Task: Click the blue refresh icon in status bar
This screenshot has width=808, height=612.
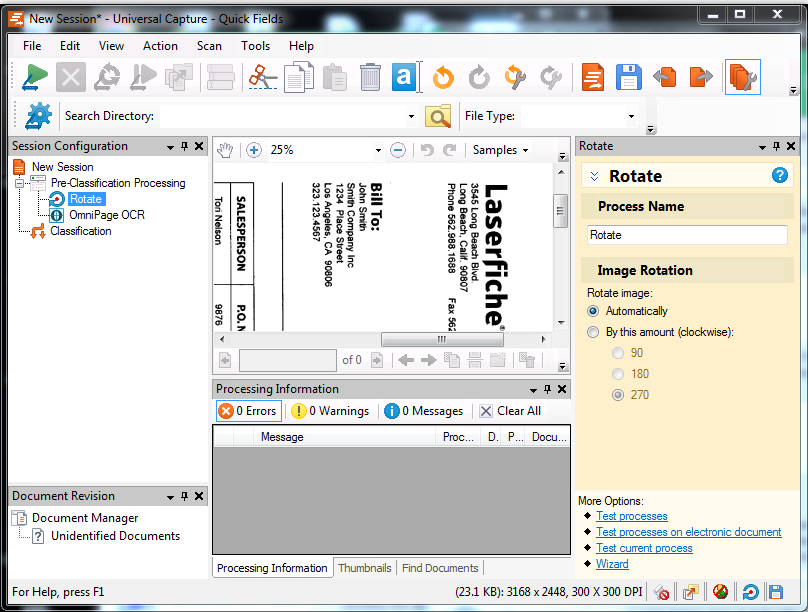Action: pyautogui.click(x=750, y=592)
